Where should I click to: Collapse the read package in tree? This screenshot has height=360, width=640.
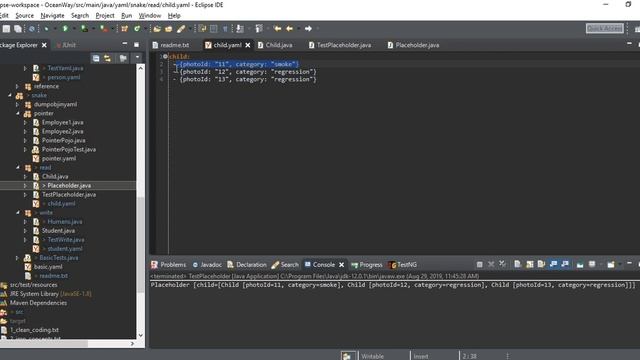[18, 167]
